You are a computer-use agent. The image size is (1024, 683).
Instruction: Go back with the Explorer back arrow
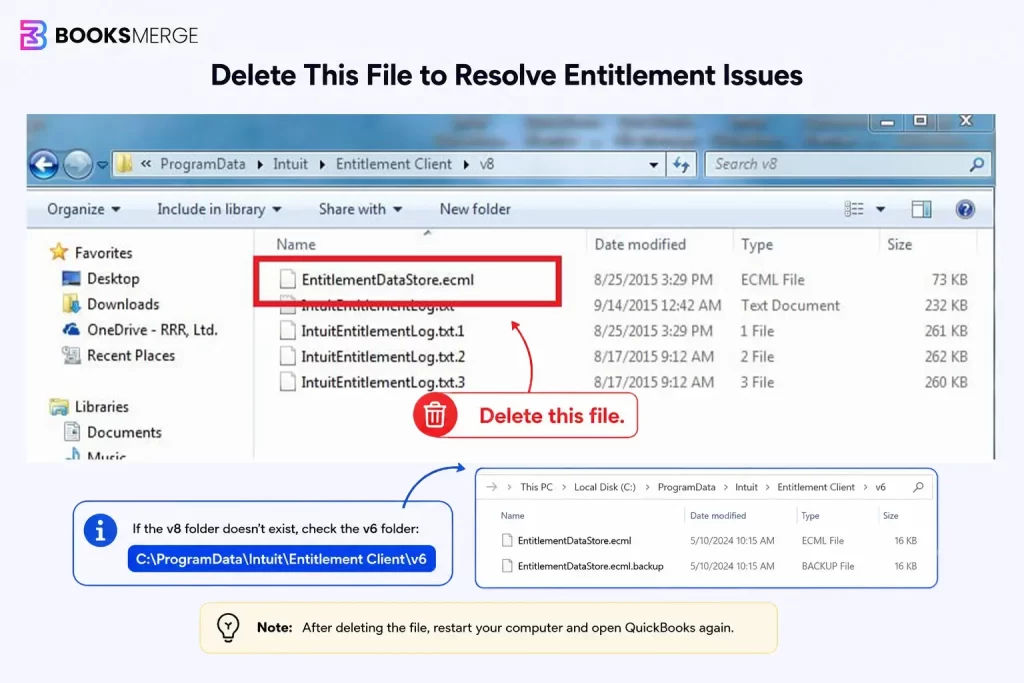point(44,165)
